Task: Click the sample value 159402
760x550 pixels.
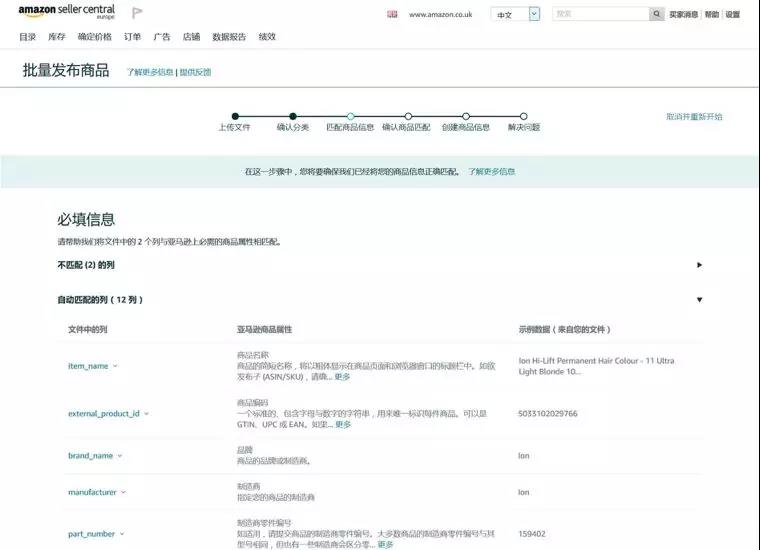Action: tap(532, 534)
